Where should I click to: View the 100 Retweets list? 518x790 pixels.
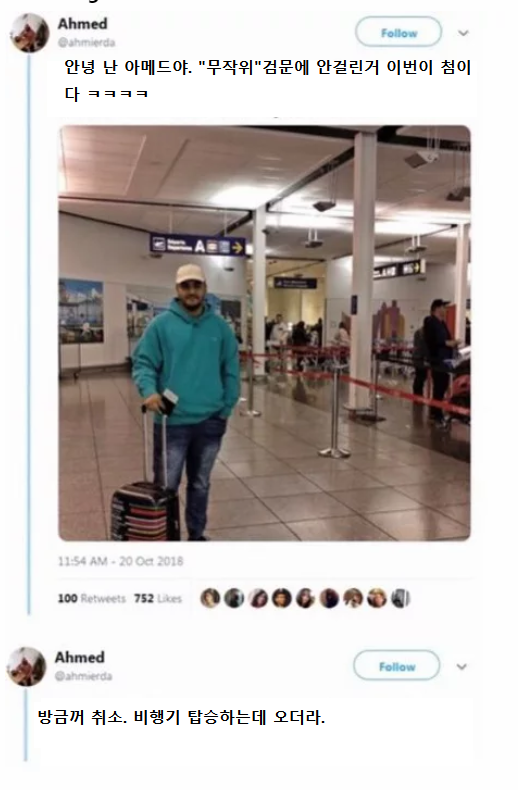92,599
